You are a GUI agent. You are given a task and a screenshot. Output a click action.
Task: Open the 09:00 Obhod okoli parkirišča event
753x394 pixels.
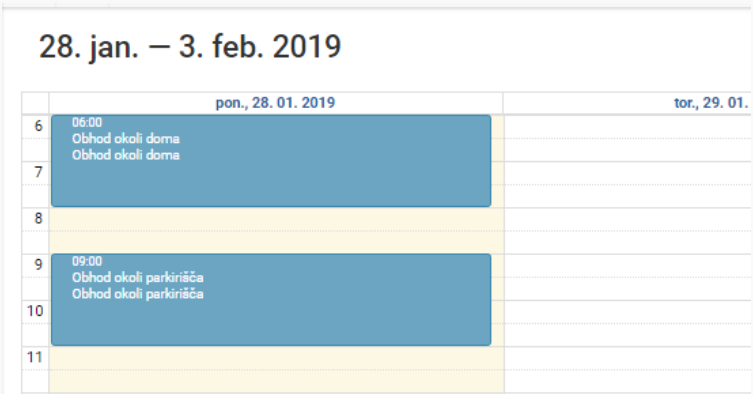tap(271, 300)
